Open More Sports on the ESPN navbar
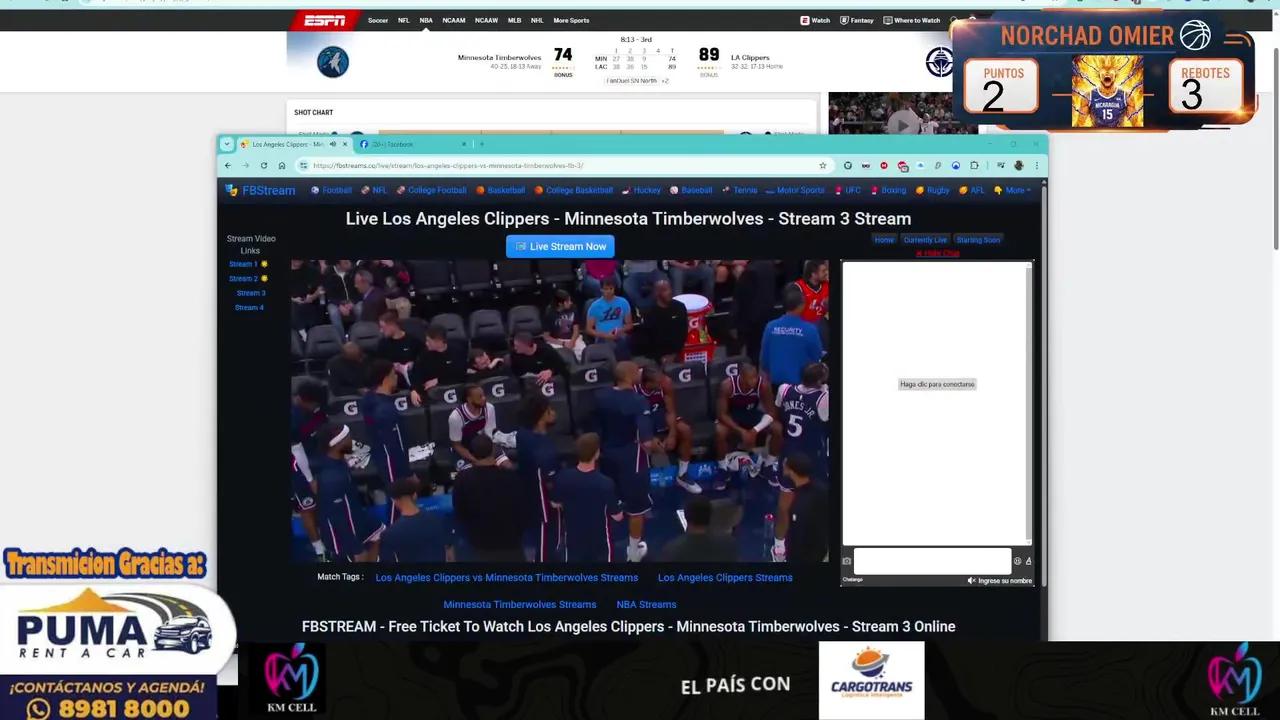The width and height of the screenshot is (1280, 720). click(x=571, y=20)
